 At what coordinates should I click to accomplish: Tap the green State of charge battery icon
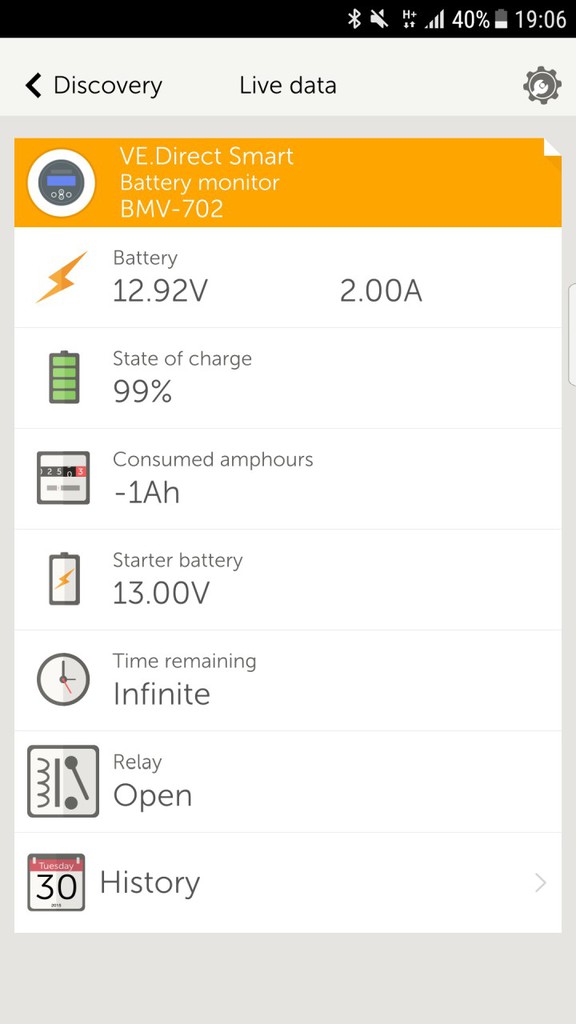click(64, 377)
